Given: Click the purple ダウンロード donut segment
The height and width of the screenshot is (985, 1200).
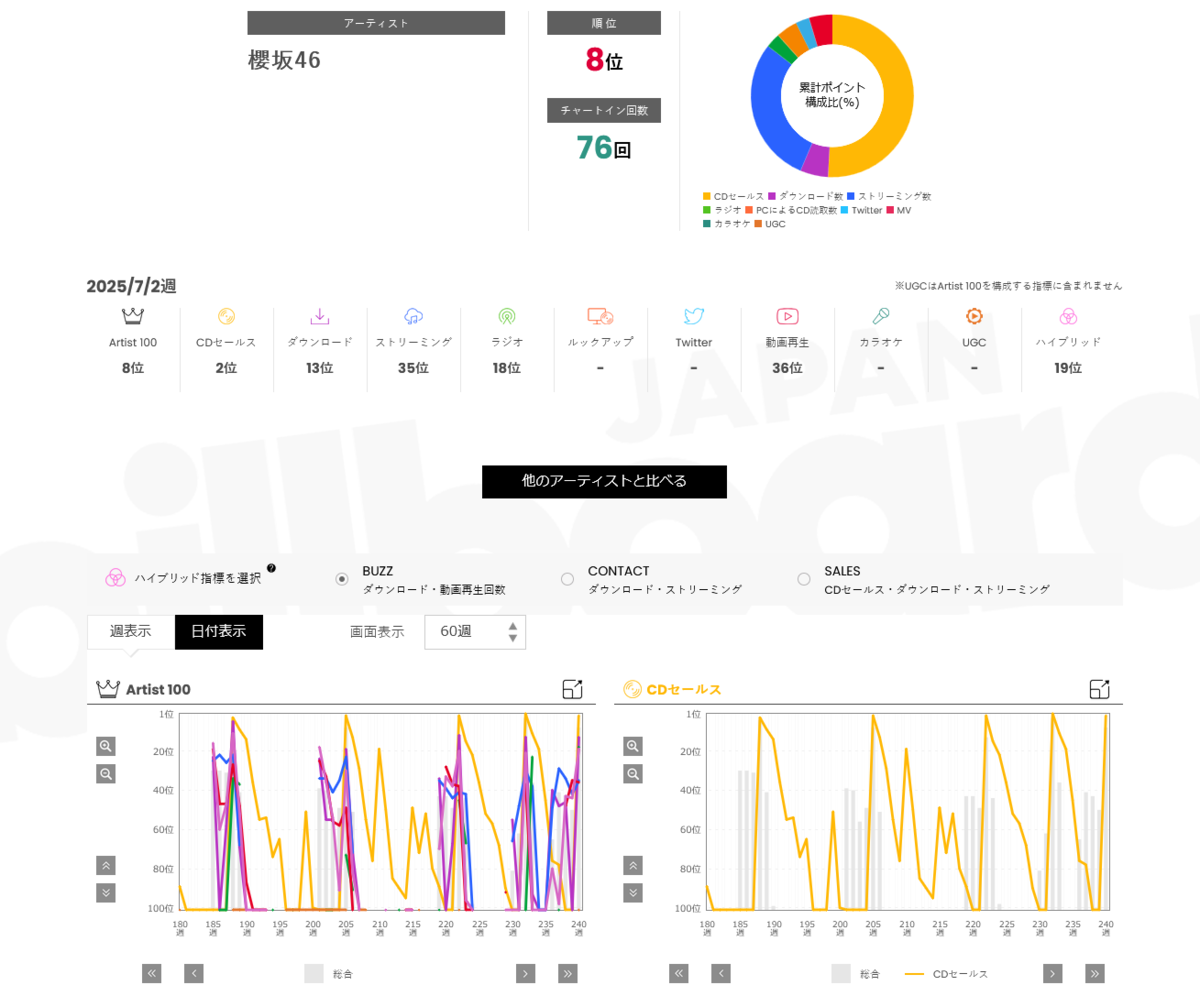Looking at the screenshot, I should [816, 161].
